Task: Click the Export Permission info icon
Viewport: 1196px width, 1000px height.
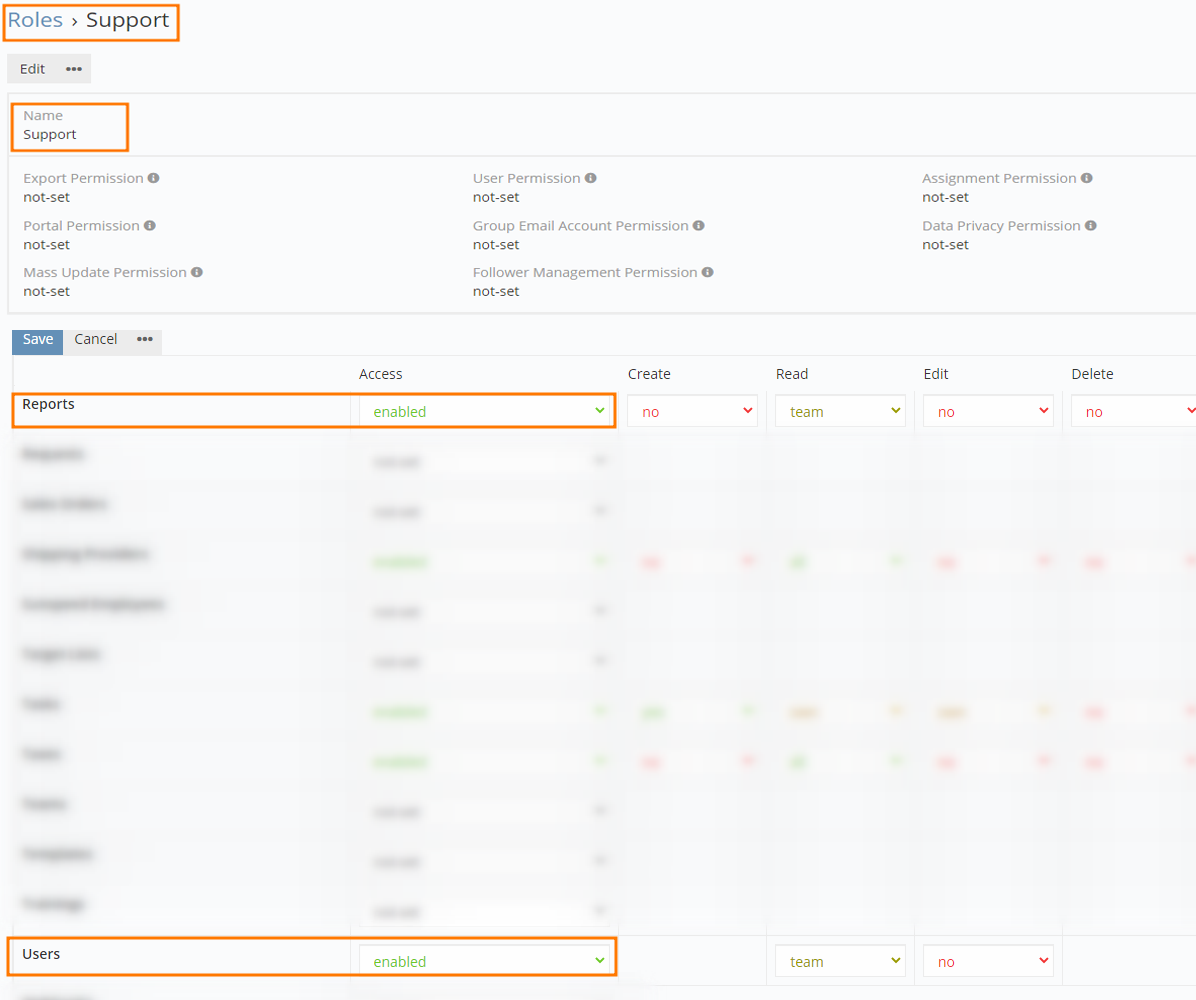Action: [154, 178]
